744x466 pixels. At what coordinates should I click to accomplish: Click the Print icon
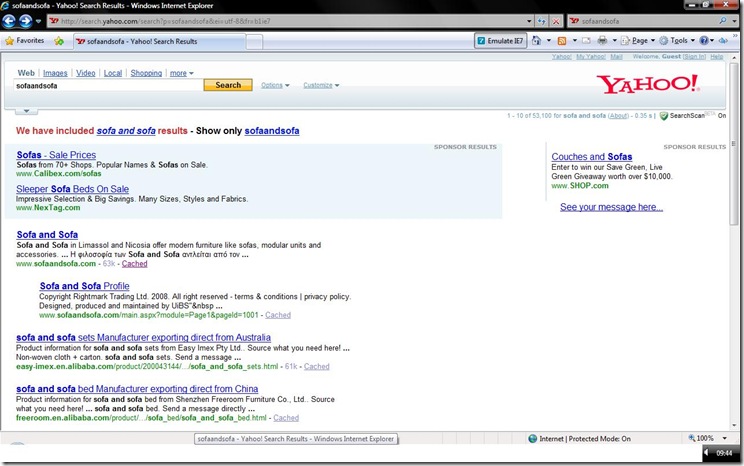(602, 41)
